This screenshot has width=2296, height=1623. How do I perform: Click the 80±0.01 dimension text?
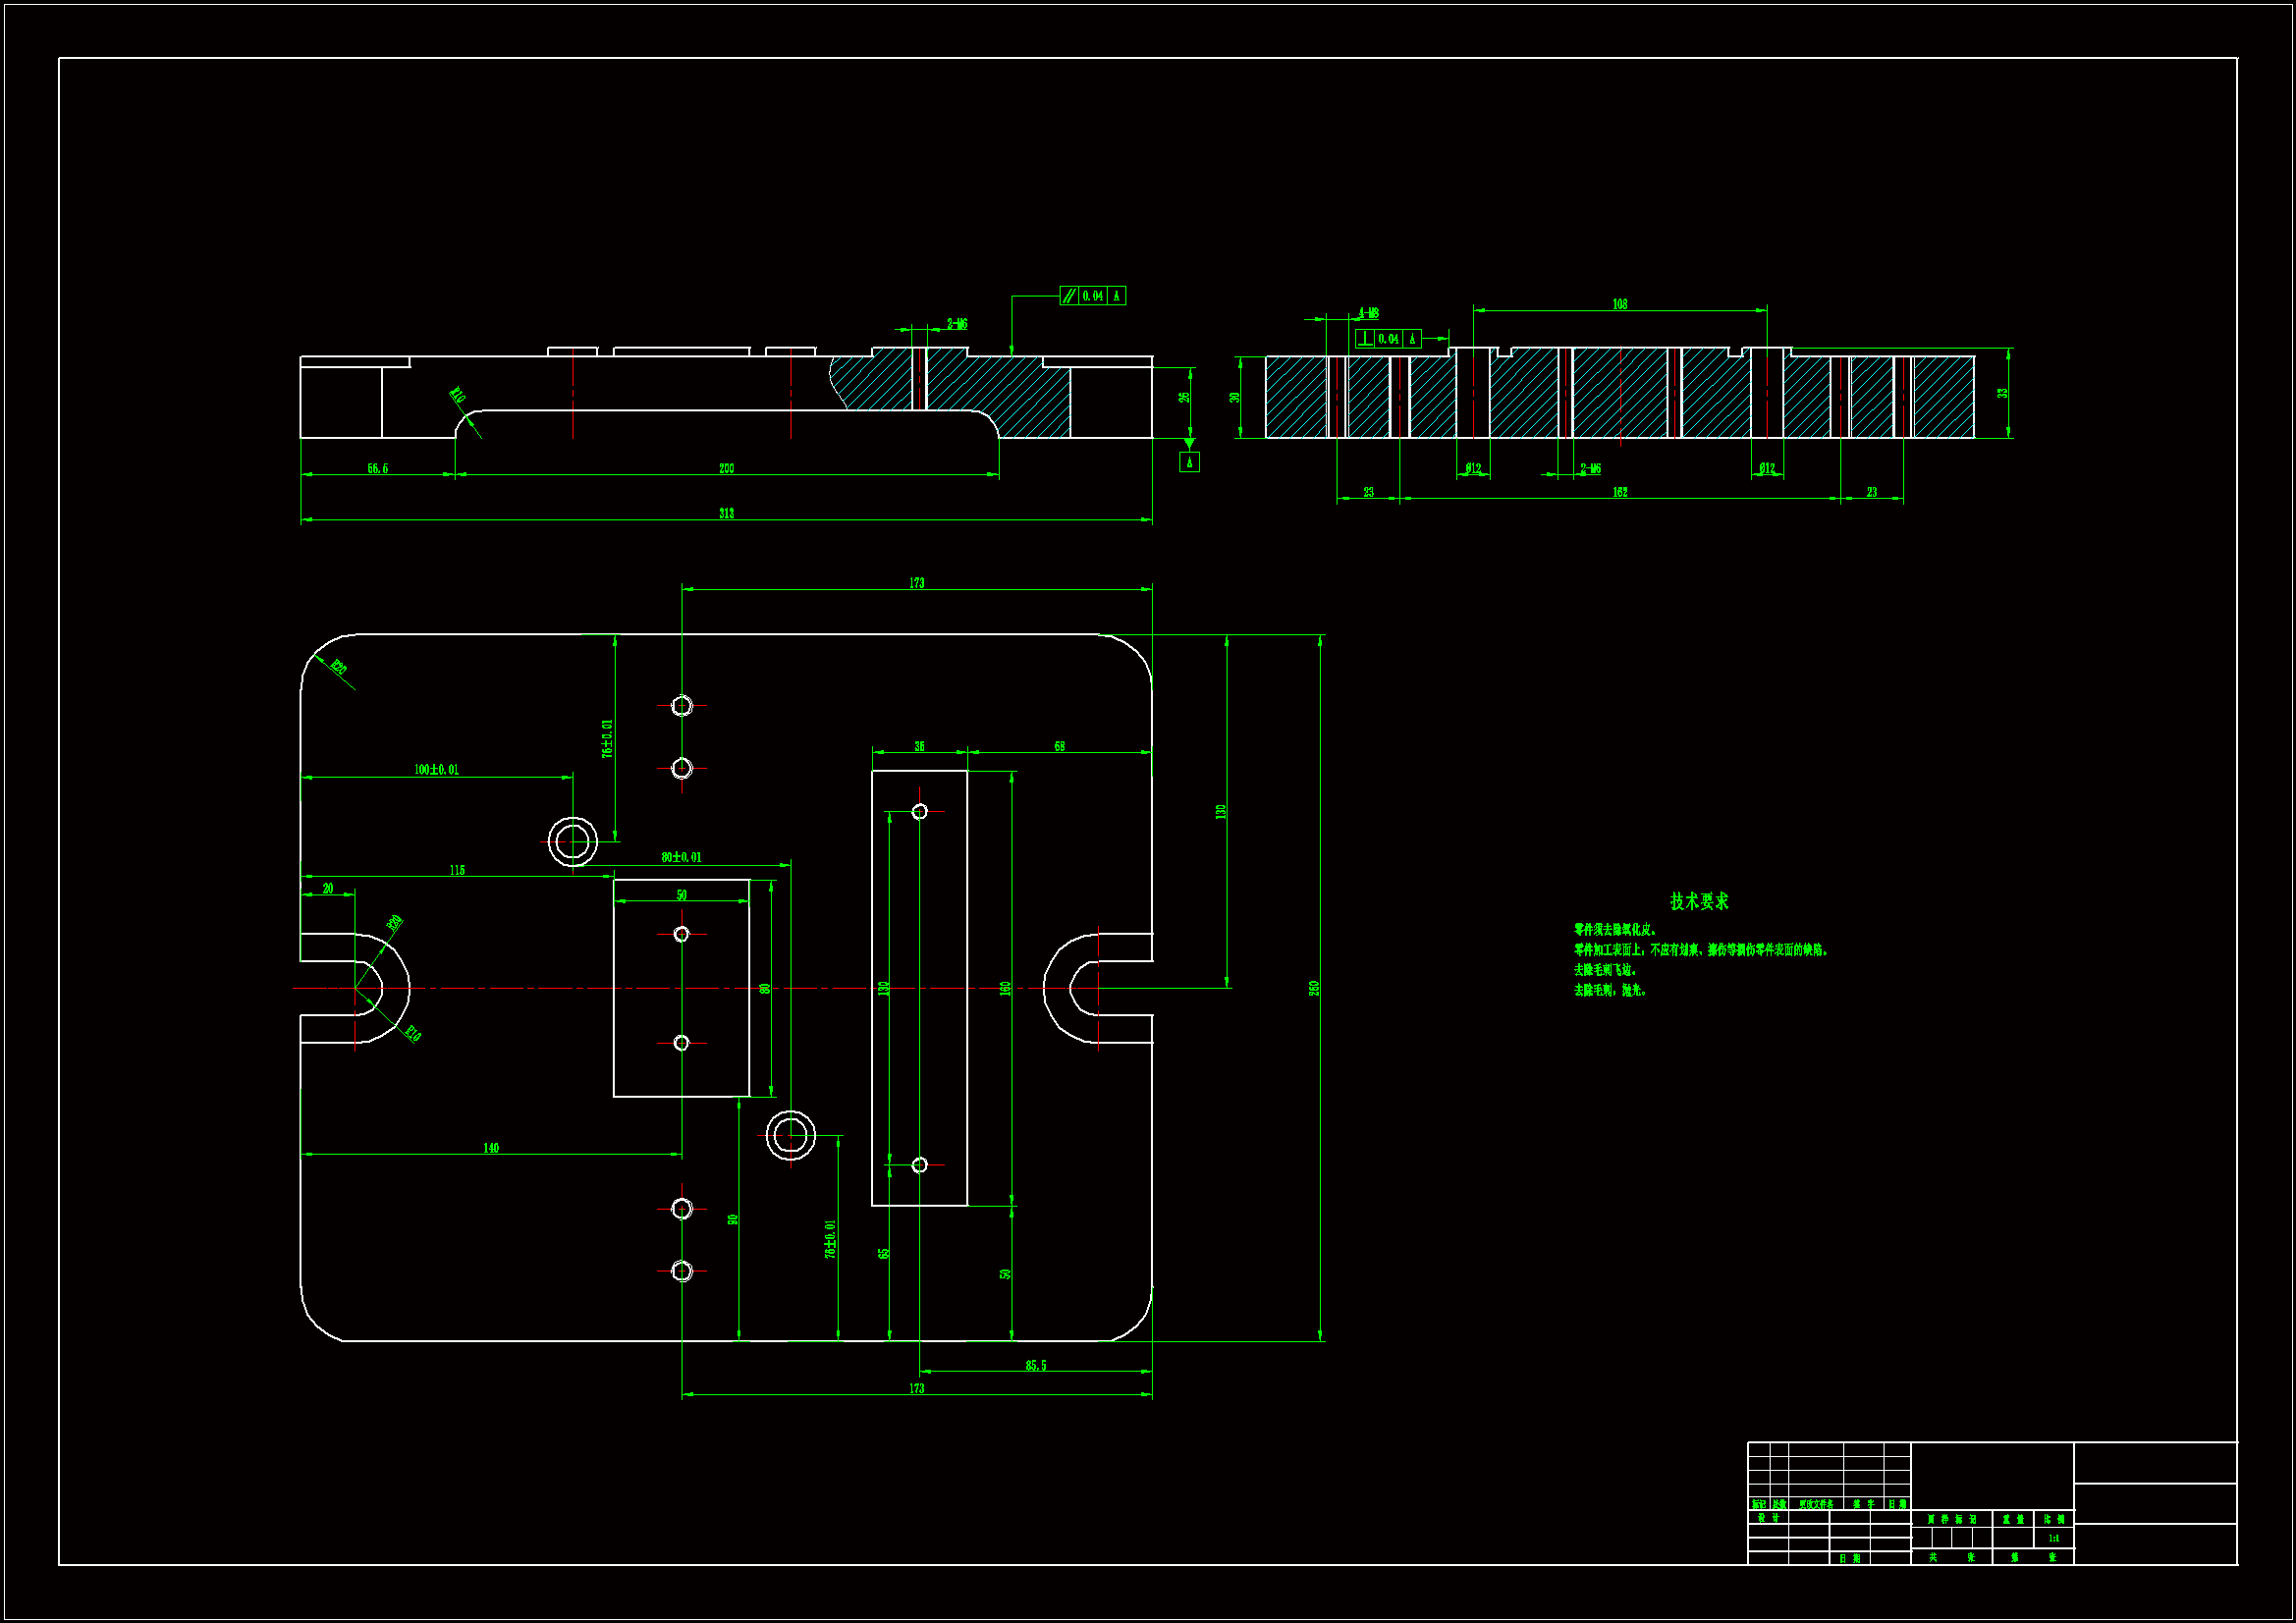point(681,857)
